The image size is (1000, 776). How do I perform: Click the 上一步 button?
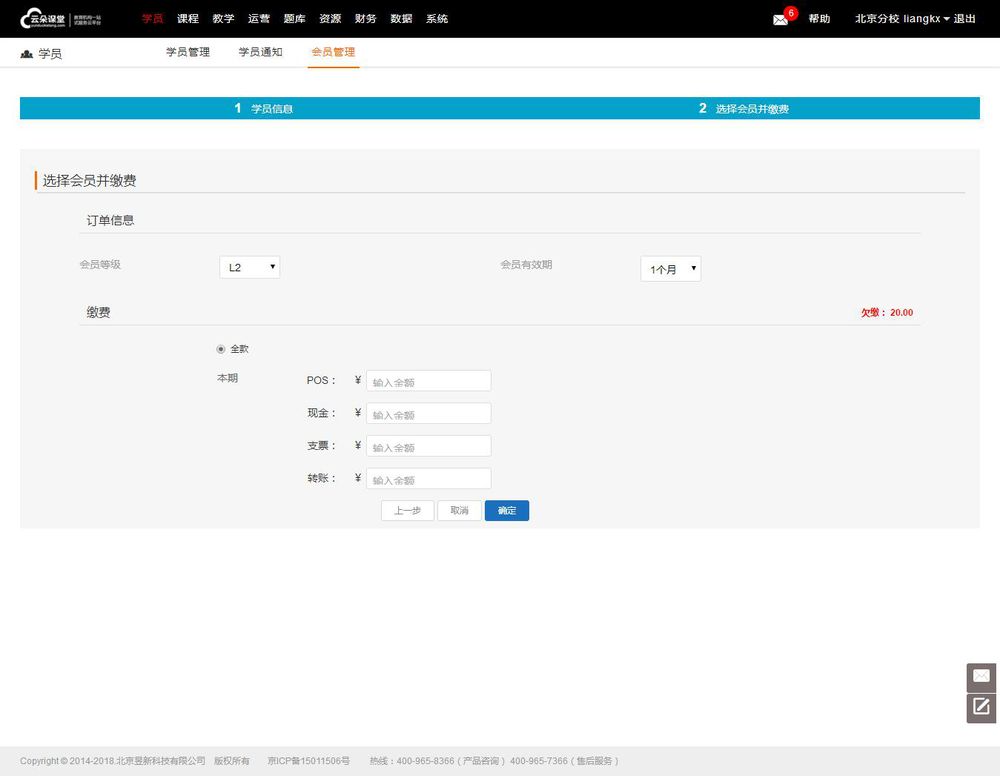point(408,510)
